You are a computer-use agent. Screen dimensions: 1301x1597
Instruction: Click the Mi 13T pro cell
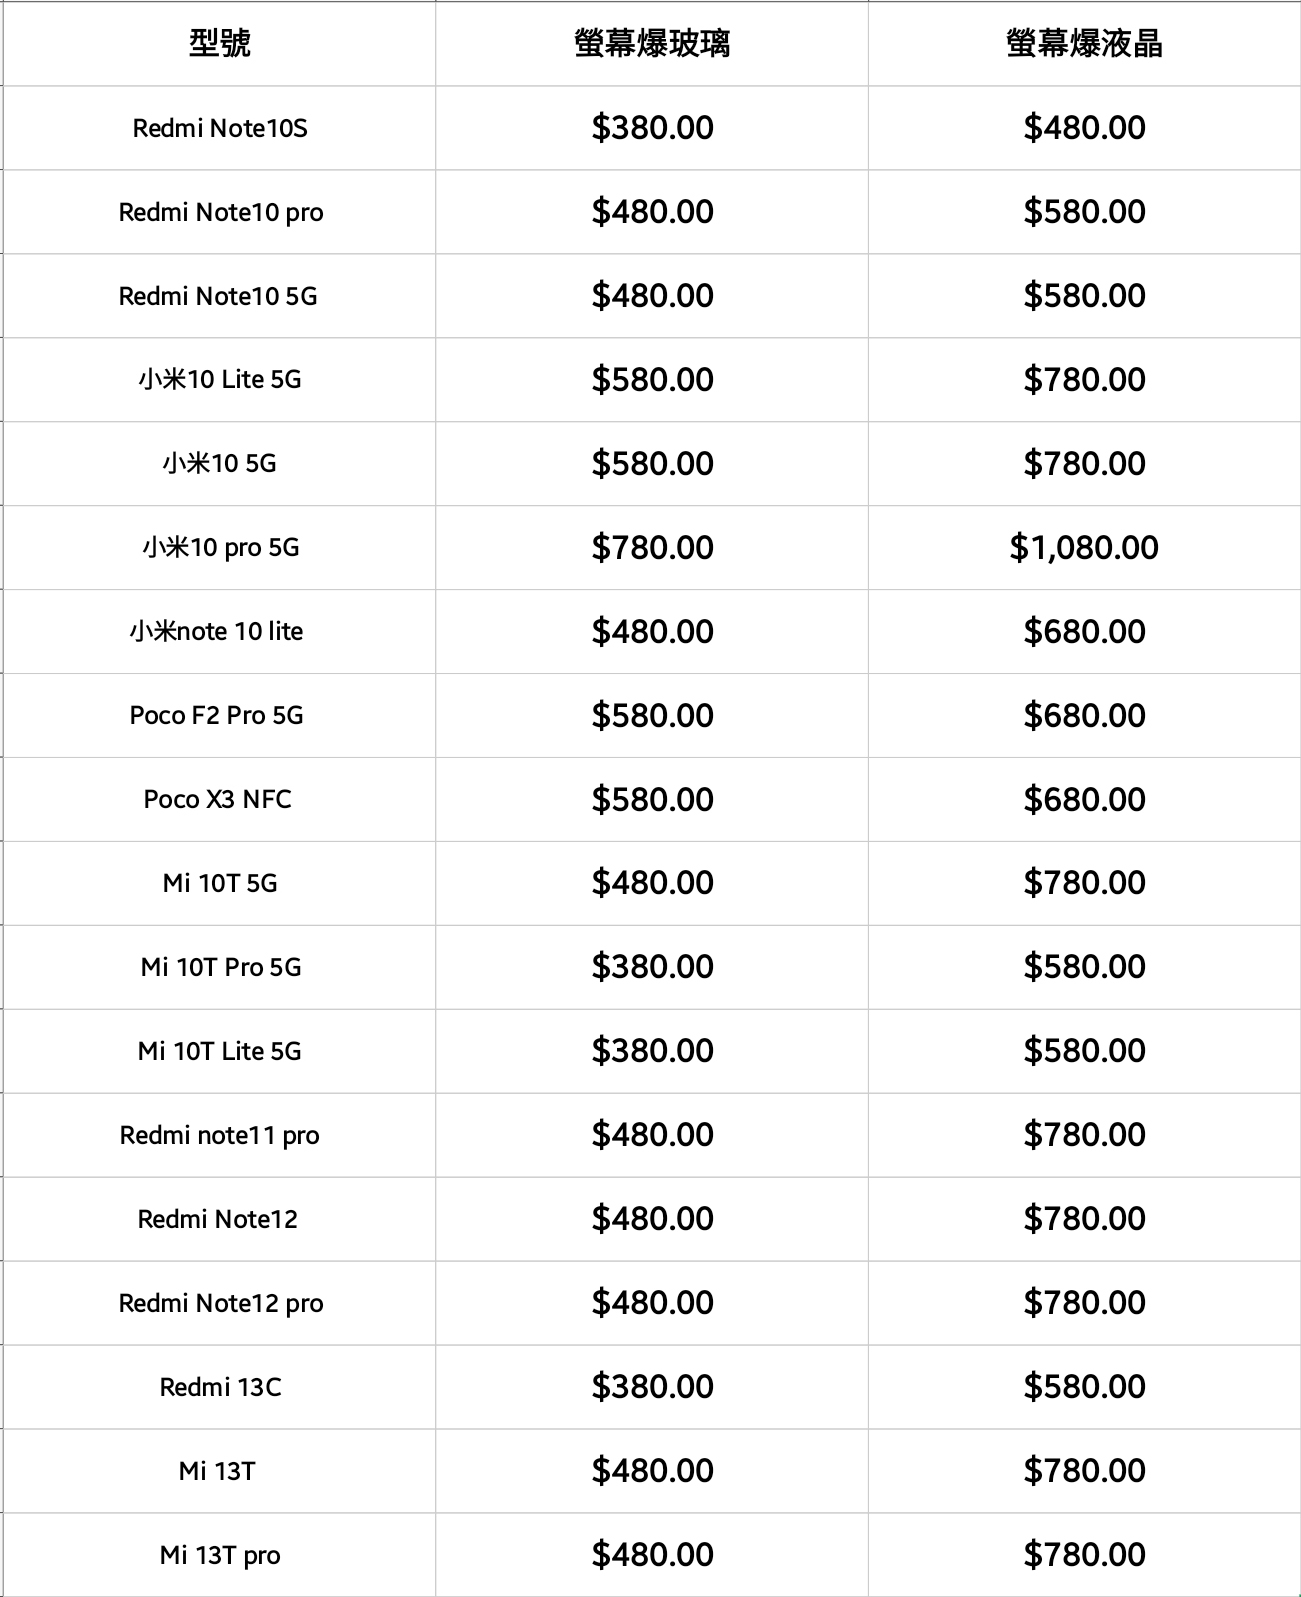click(219, 1555)
